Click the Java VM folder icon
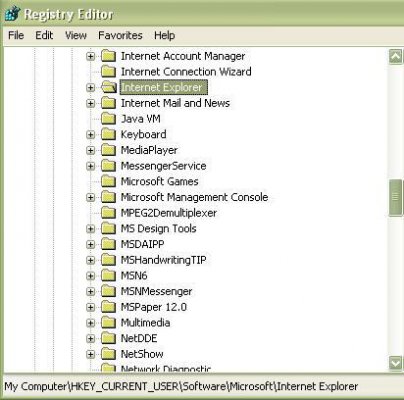The image size is (404, 400). pos(108,119)
